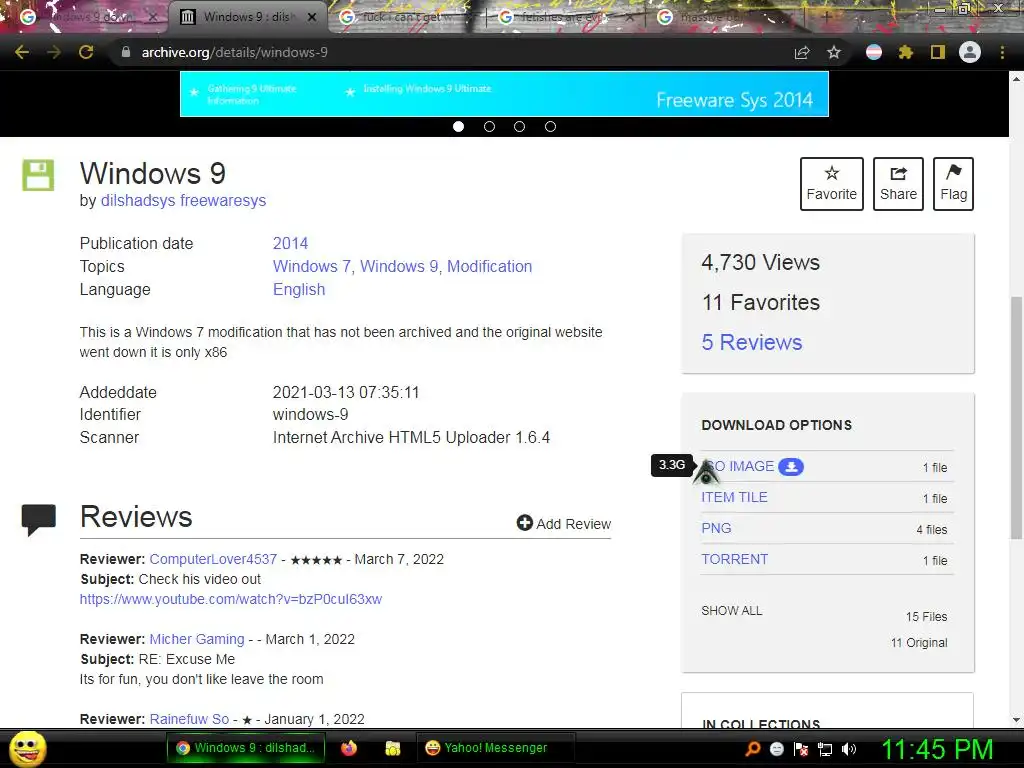Click the ISO IMAGE download icon
Screen dimensions: 1024x768
791,467
